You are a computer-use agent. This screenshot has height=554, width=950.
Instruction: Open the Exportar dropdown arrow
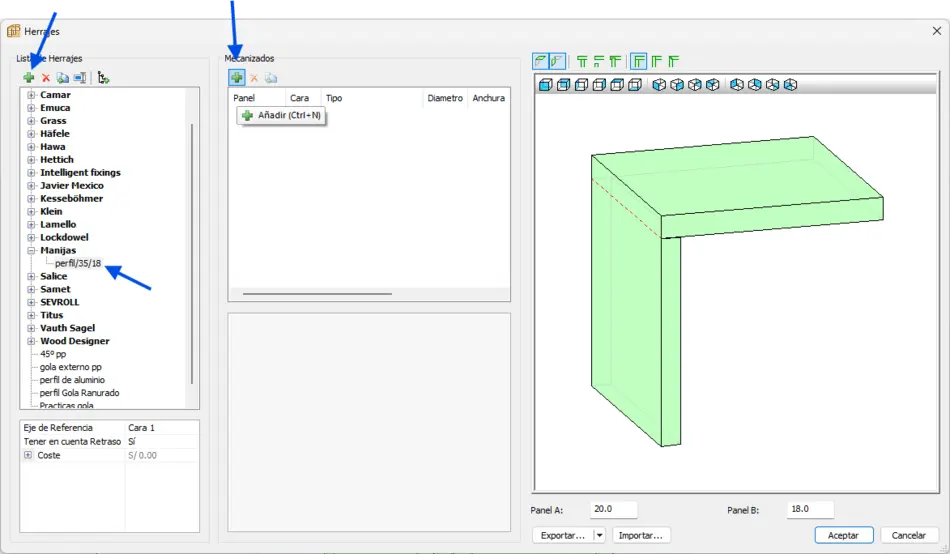click(x=600, y=535)
